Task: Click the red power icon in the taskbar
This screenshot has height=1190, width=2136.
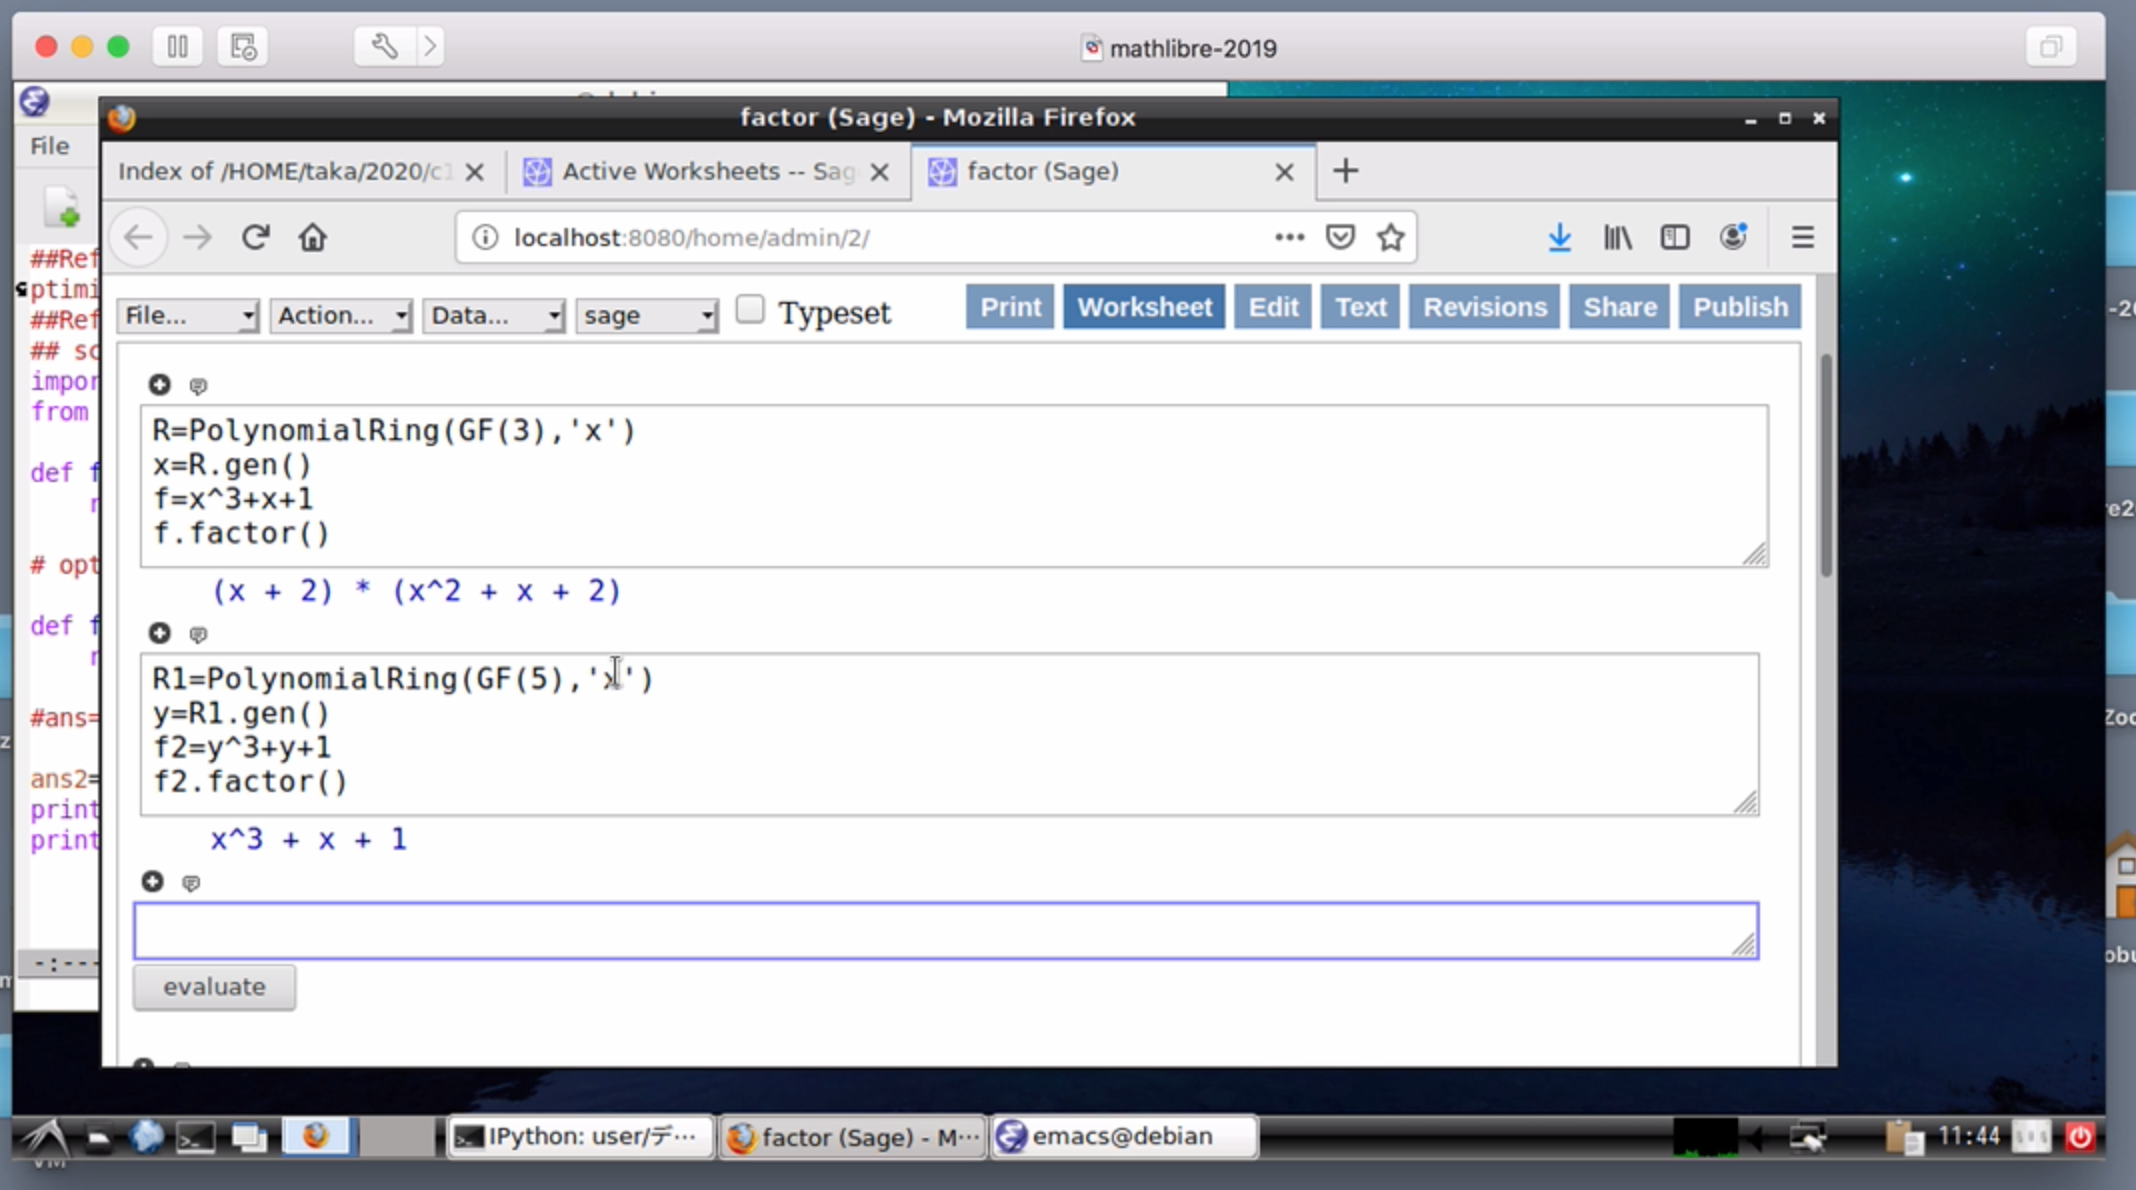Action: coord(2080,1137)
